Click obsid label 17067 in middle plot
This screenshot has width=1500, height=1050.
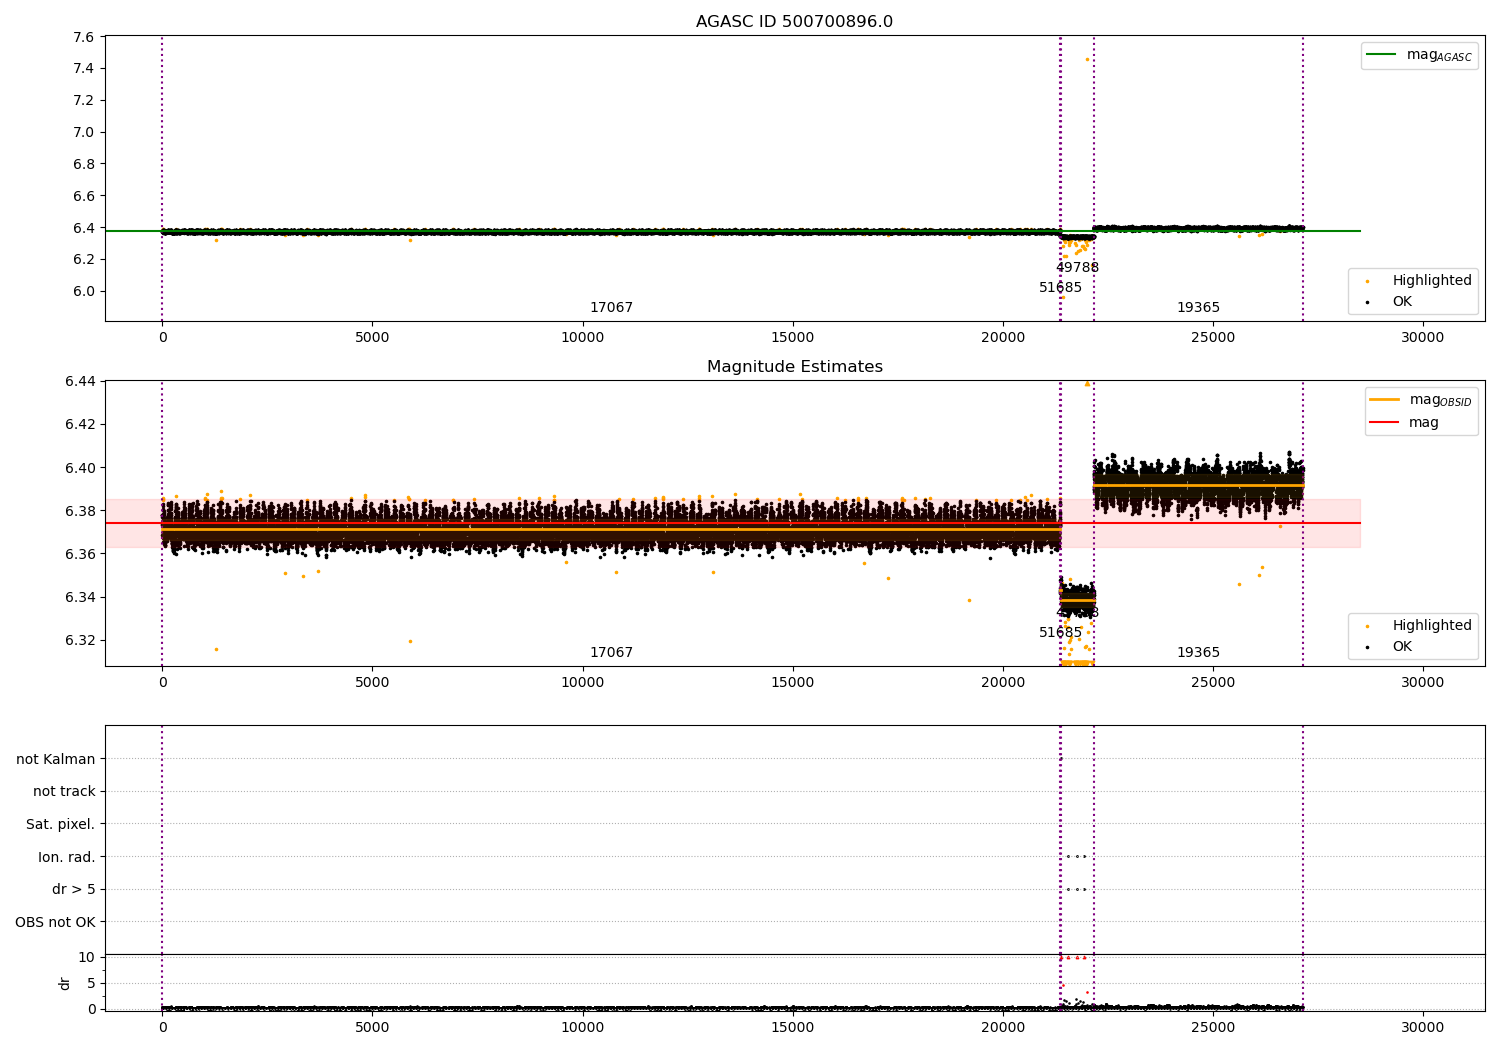click(x=611, y=653)
